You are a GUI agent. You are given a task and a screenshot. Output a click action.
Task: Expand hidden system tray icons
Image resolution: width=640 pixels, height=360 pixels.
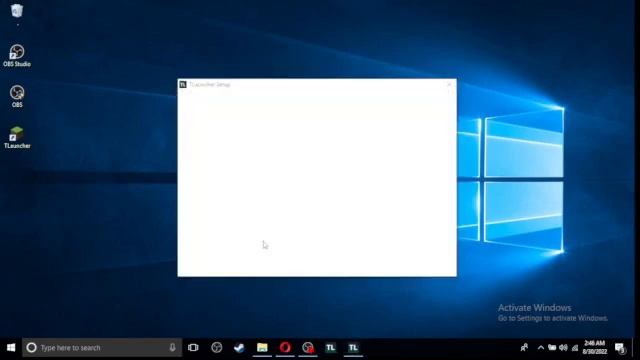tap(541, 348)
